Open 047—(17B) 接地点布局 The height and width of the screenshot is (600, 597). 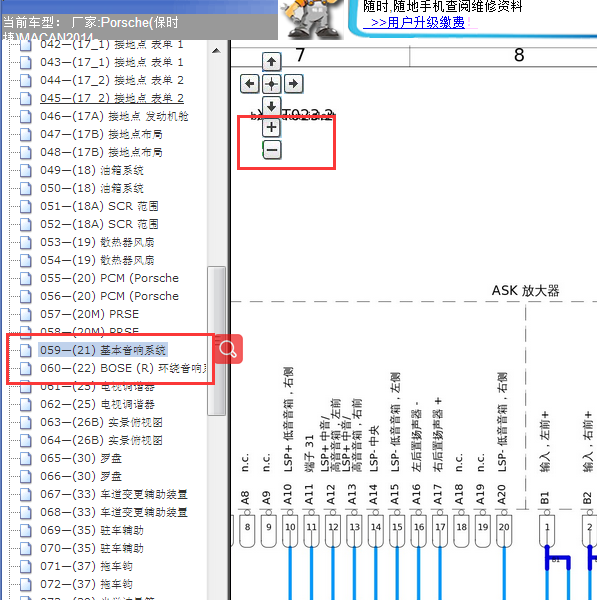[101, 134]
